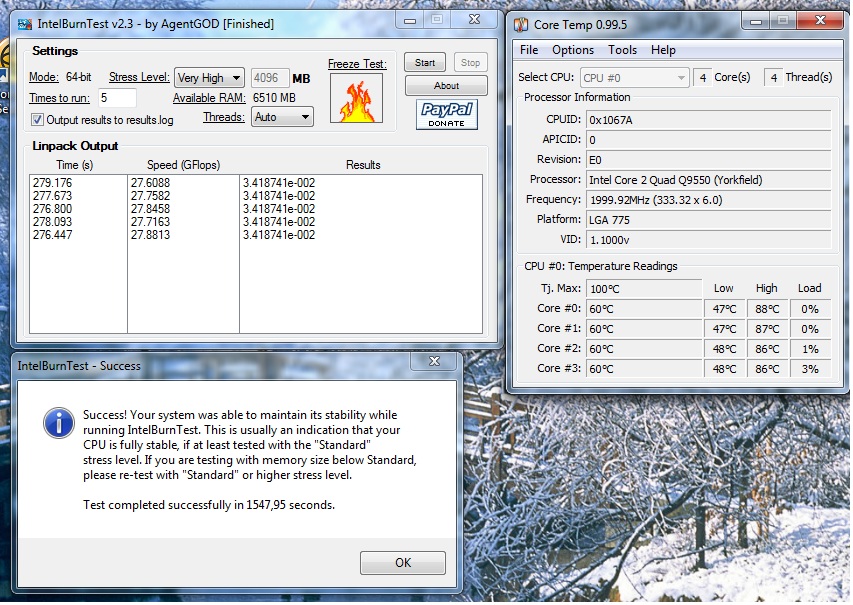Click the Start button in IntelBurnTest
The height and width of the screenshot is (605, 853).
coord(425,63)
